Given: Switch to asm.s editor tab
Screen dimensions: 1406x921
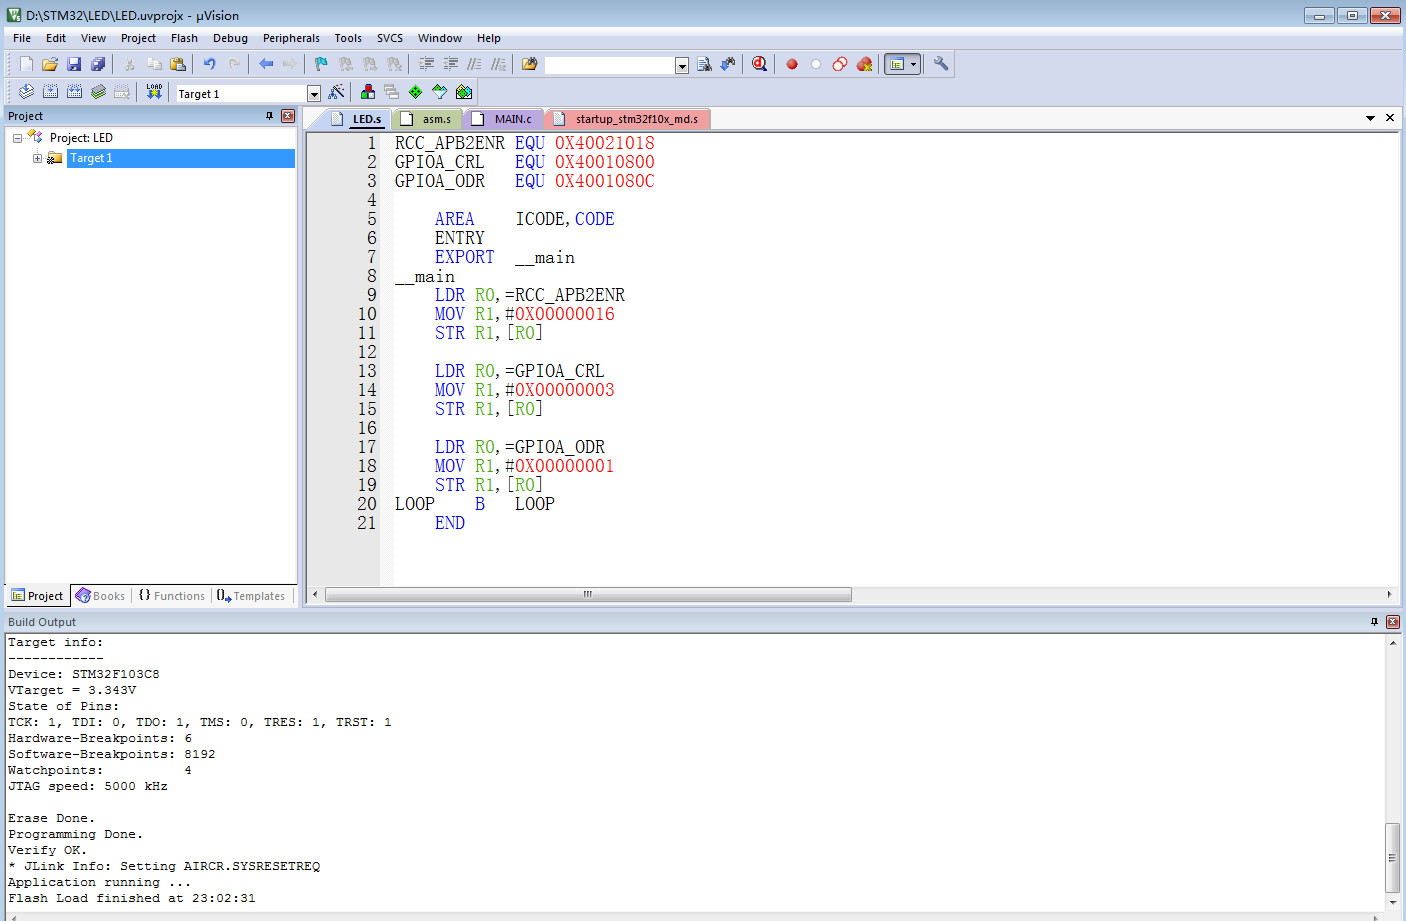Looking at the screenshot, I should point(428,119).
